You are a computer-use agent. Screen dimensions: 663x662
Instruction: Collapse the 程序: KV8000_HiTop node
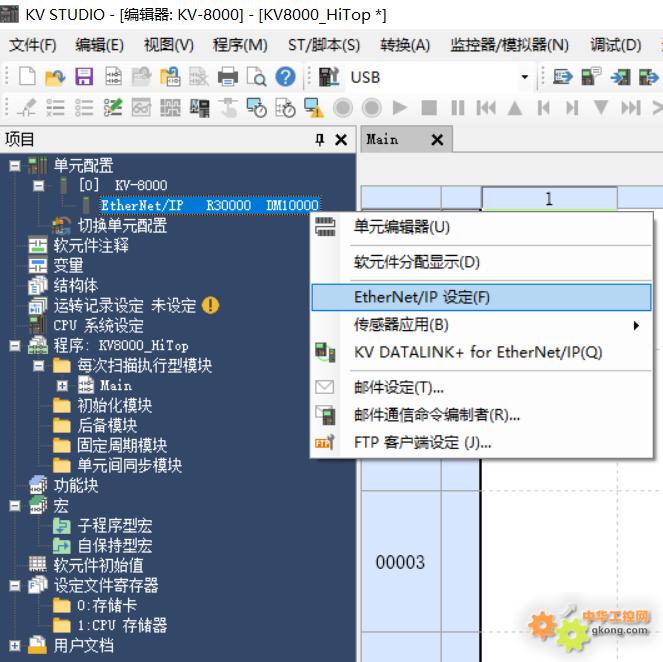[x=15, y=345]
